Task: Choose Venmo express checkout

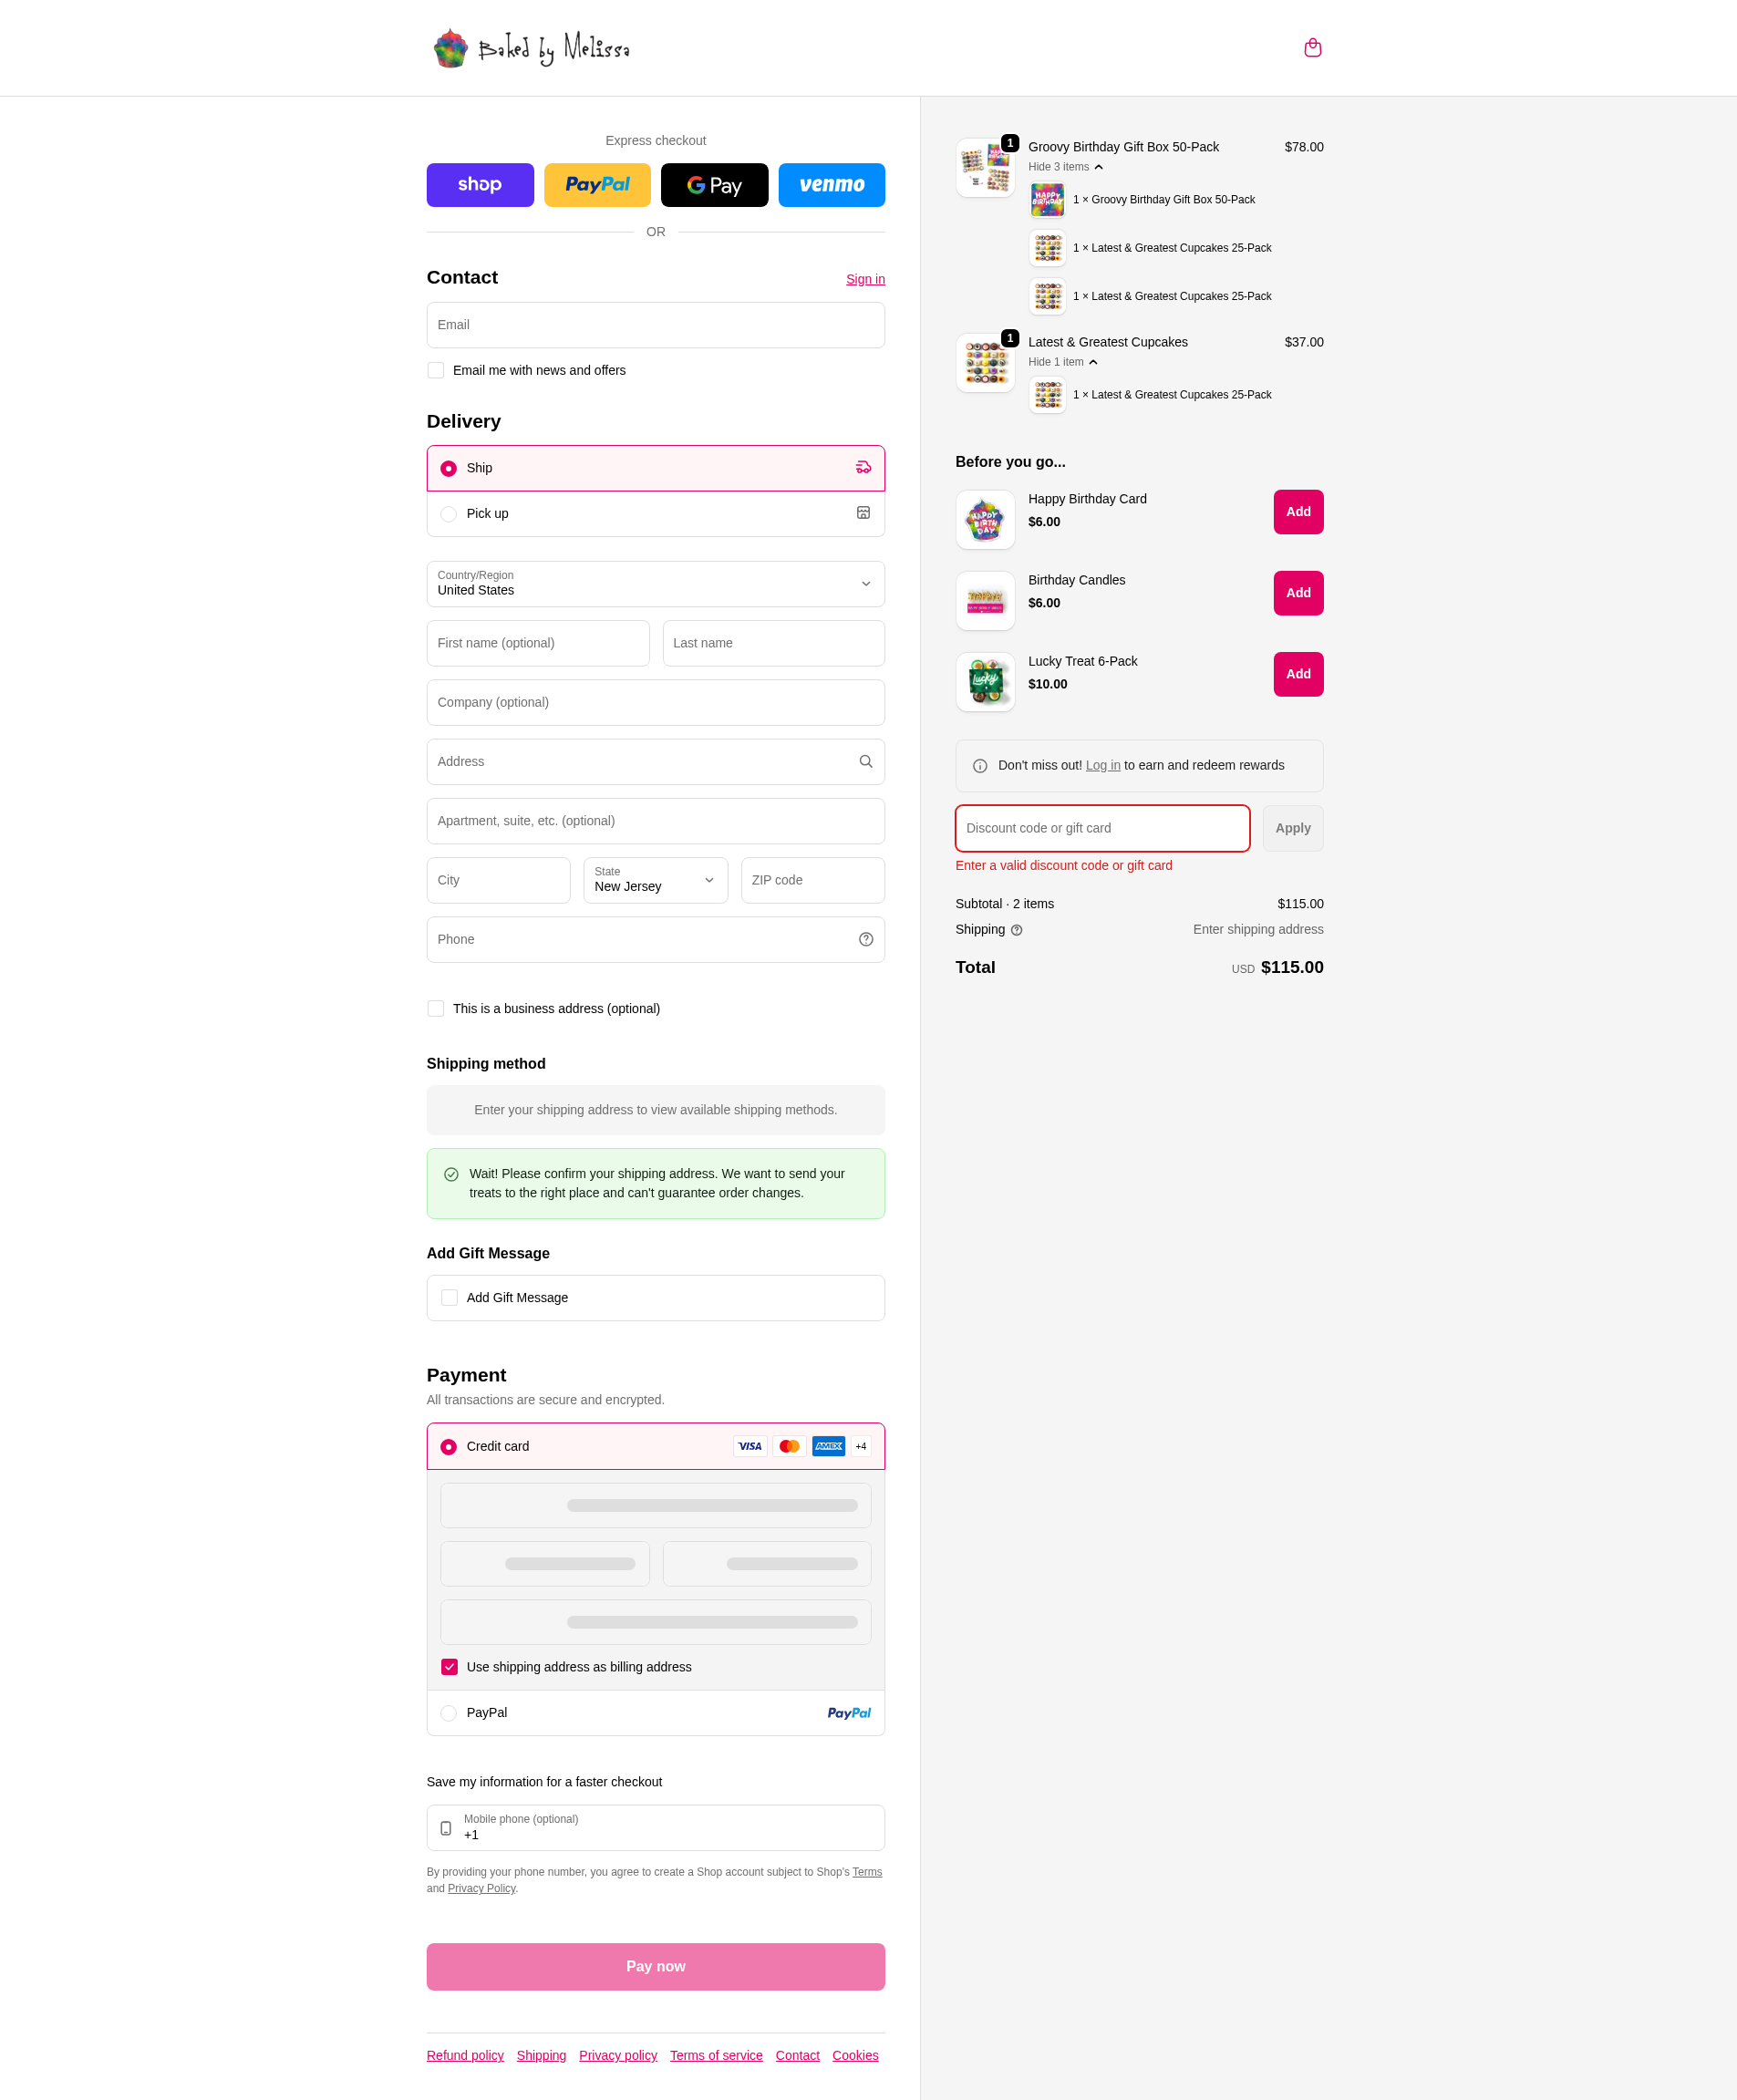Action: (x=831, y=185)
